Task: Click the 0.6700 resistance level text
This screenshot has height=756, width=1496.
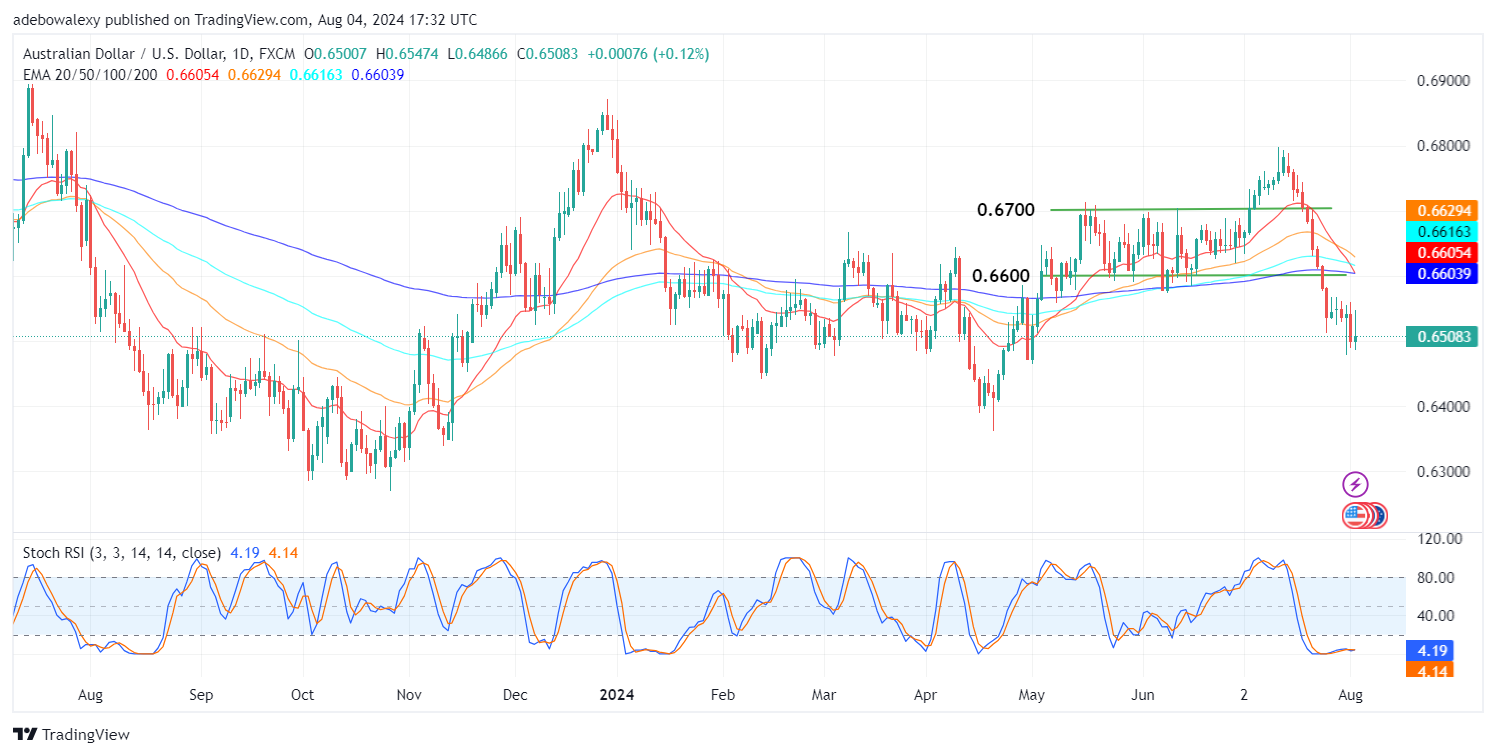Action: [1006, 210]
